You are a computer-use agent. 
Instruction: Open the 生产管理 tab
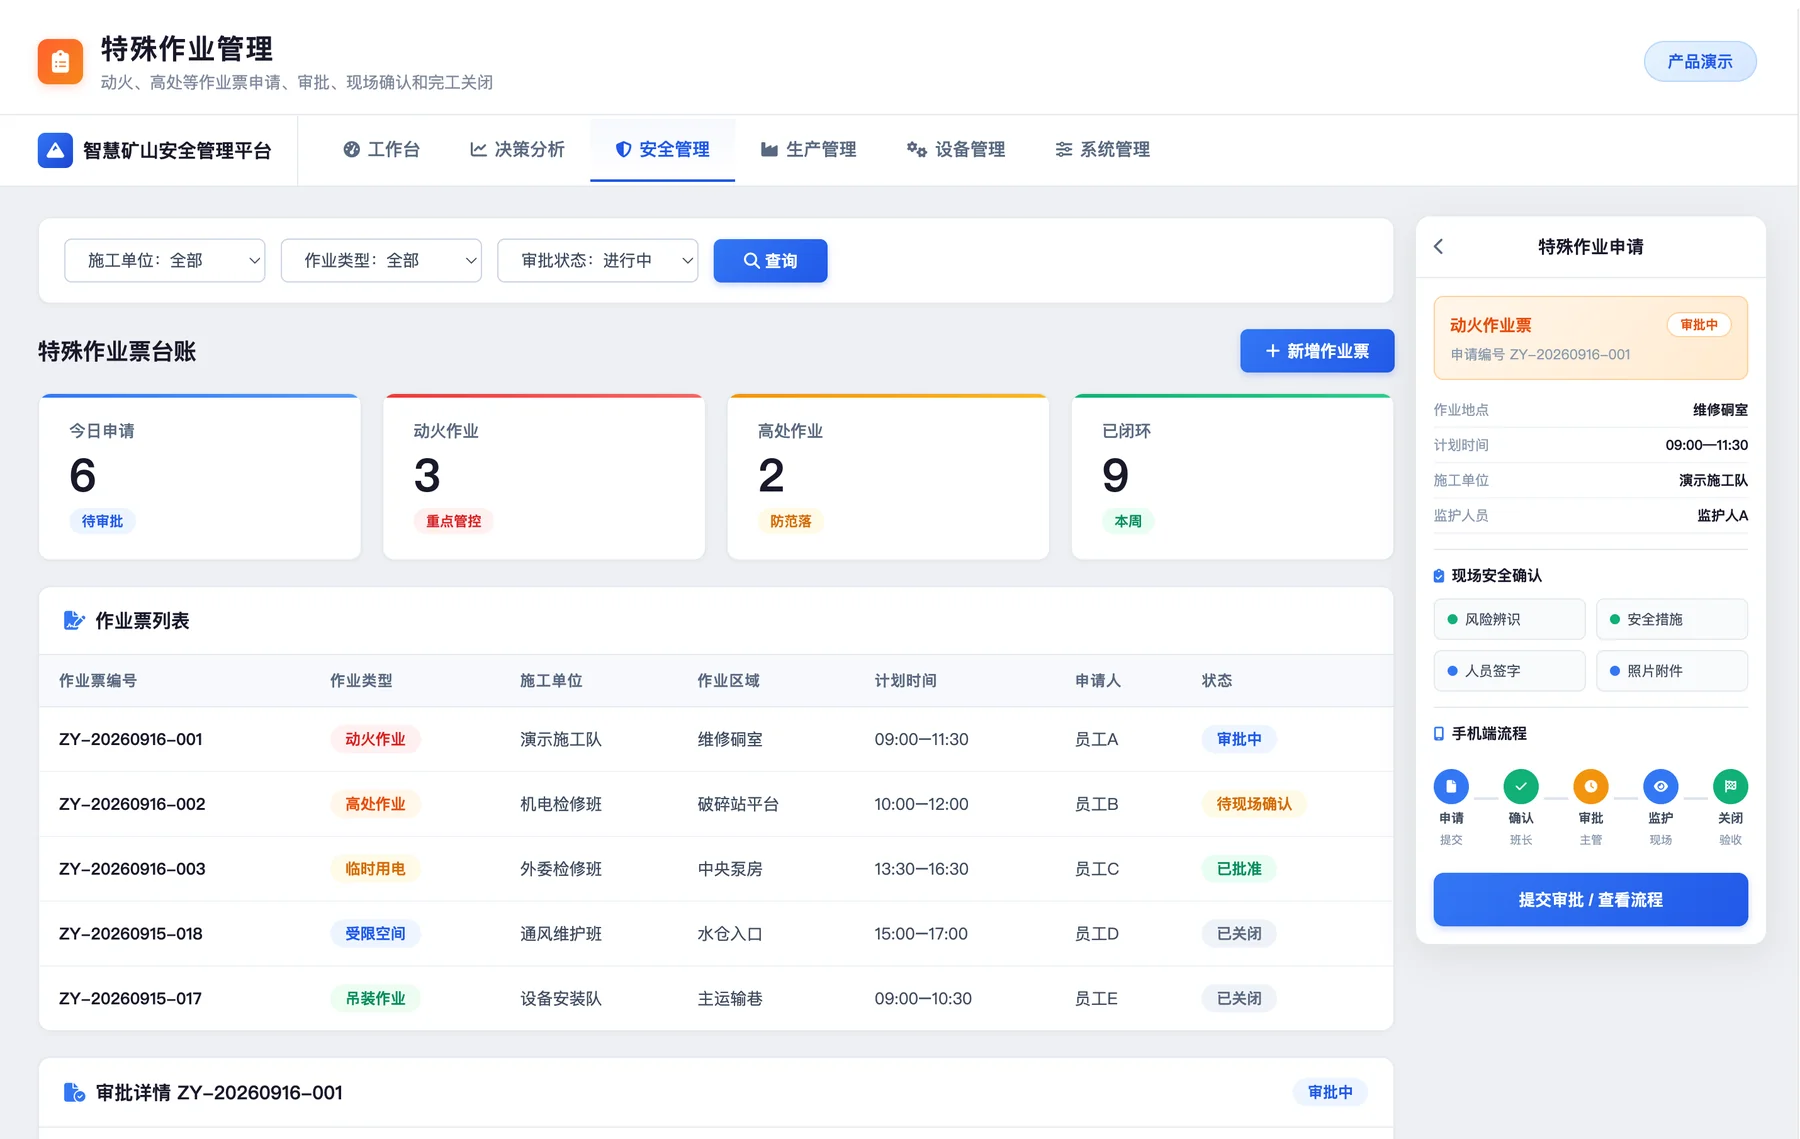coord(808,150)
